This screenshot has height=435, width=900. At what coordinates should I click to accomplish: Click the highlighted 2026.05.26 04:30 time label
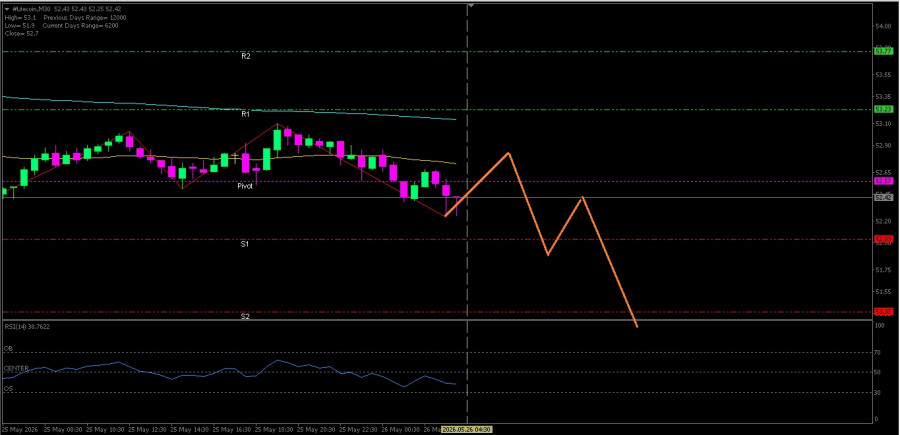(x=467, y=429)
